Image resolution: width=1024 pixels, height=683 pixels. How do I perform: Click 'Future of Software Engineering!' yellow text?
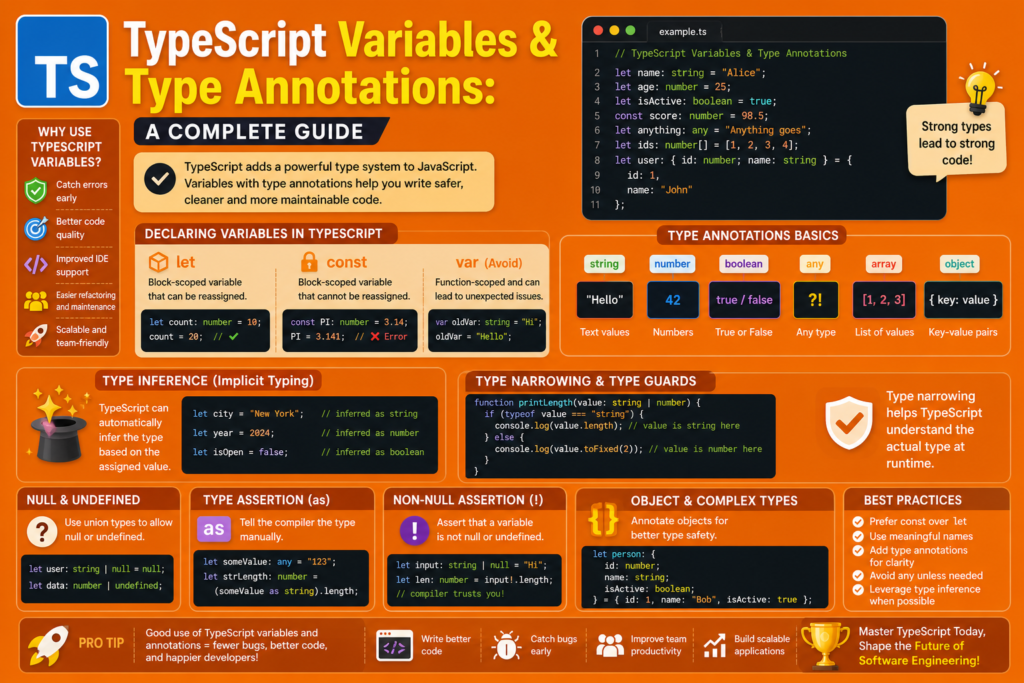click(920, 654)
